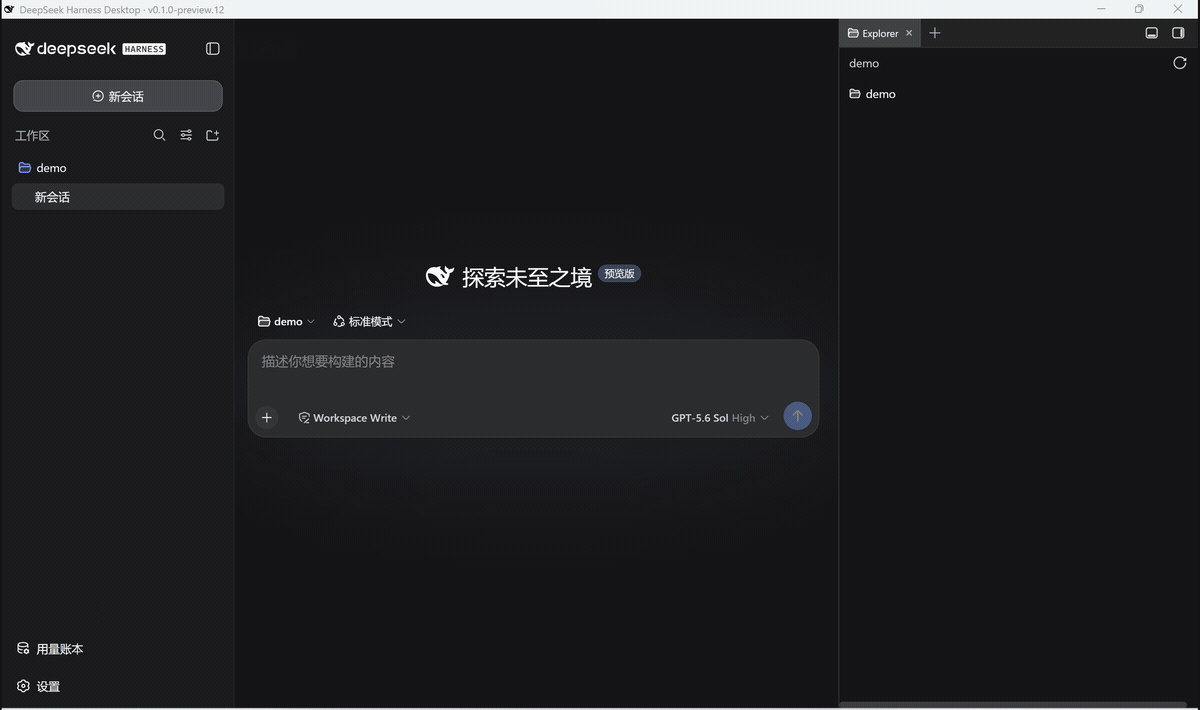
Task: Open 标准模式 mode dropdown
Action: coord(369,321)
